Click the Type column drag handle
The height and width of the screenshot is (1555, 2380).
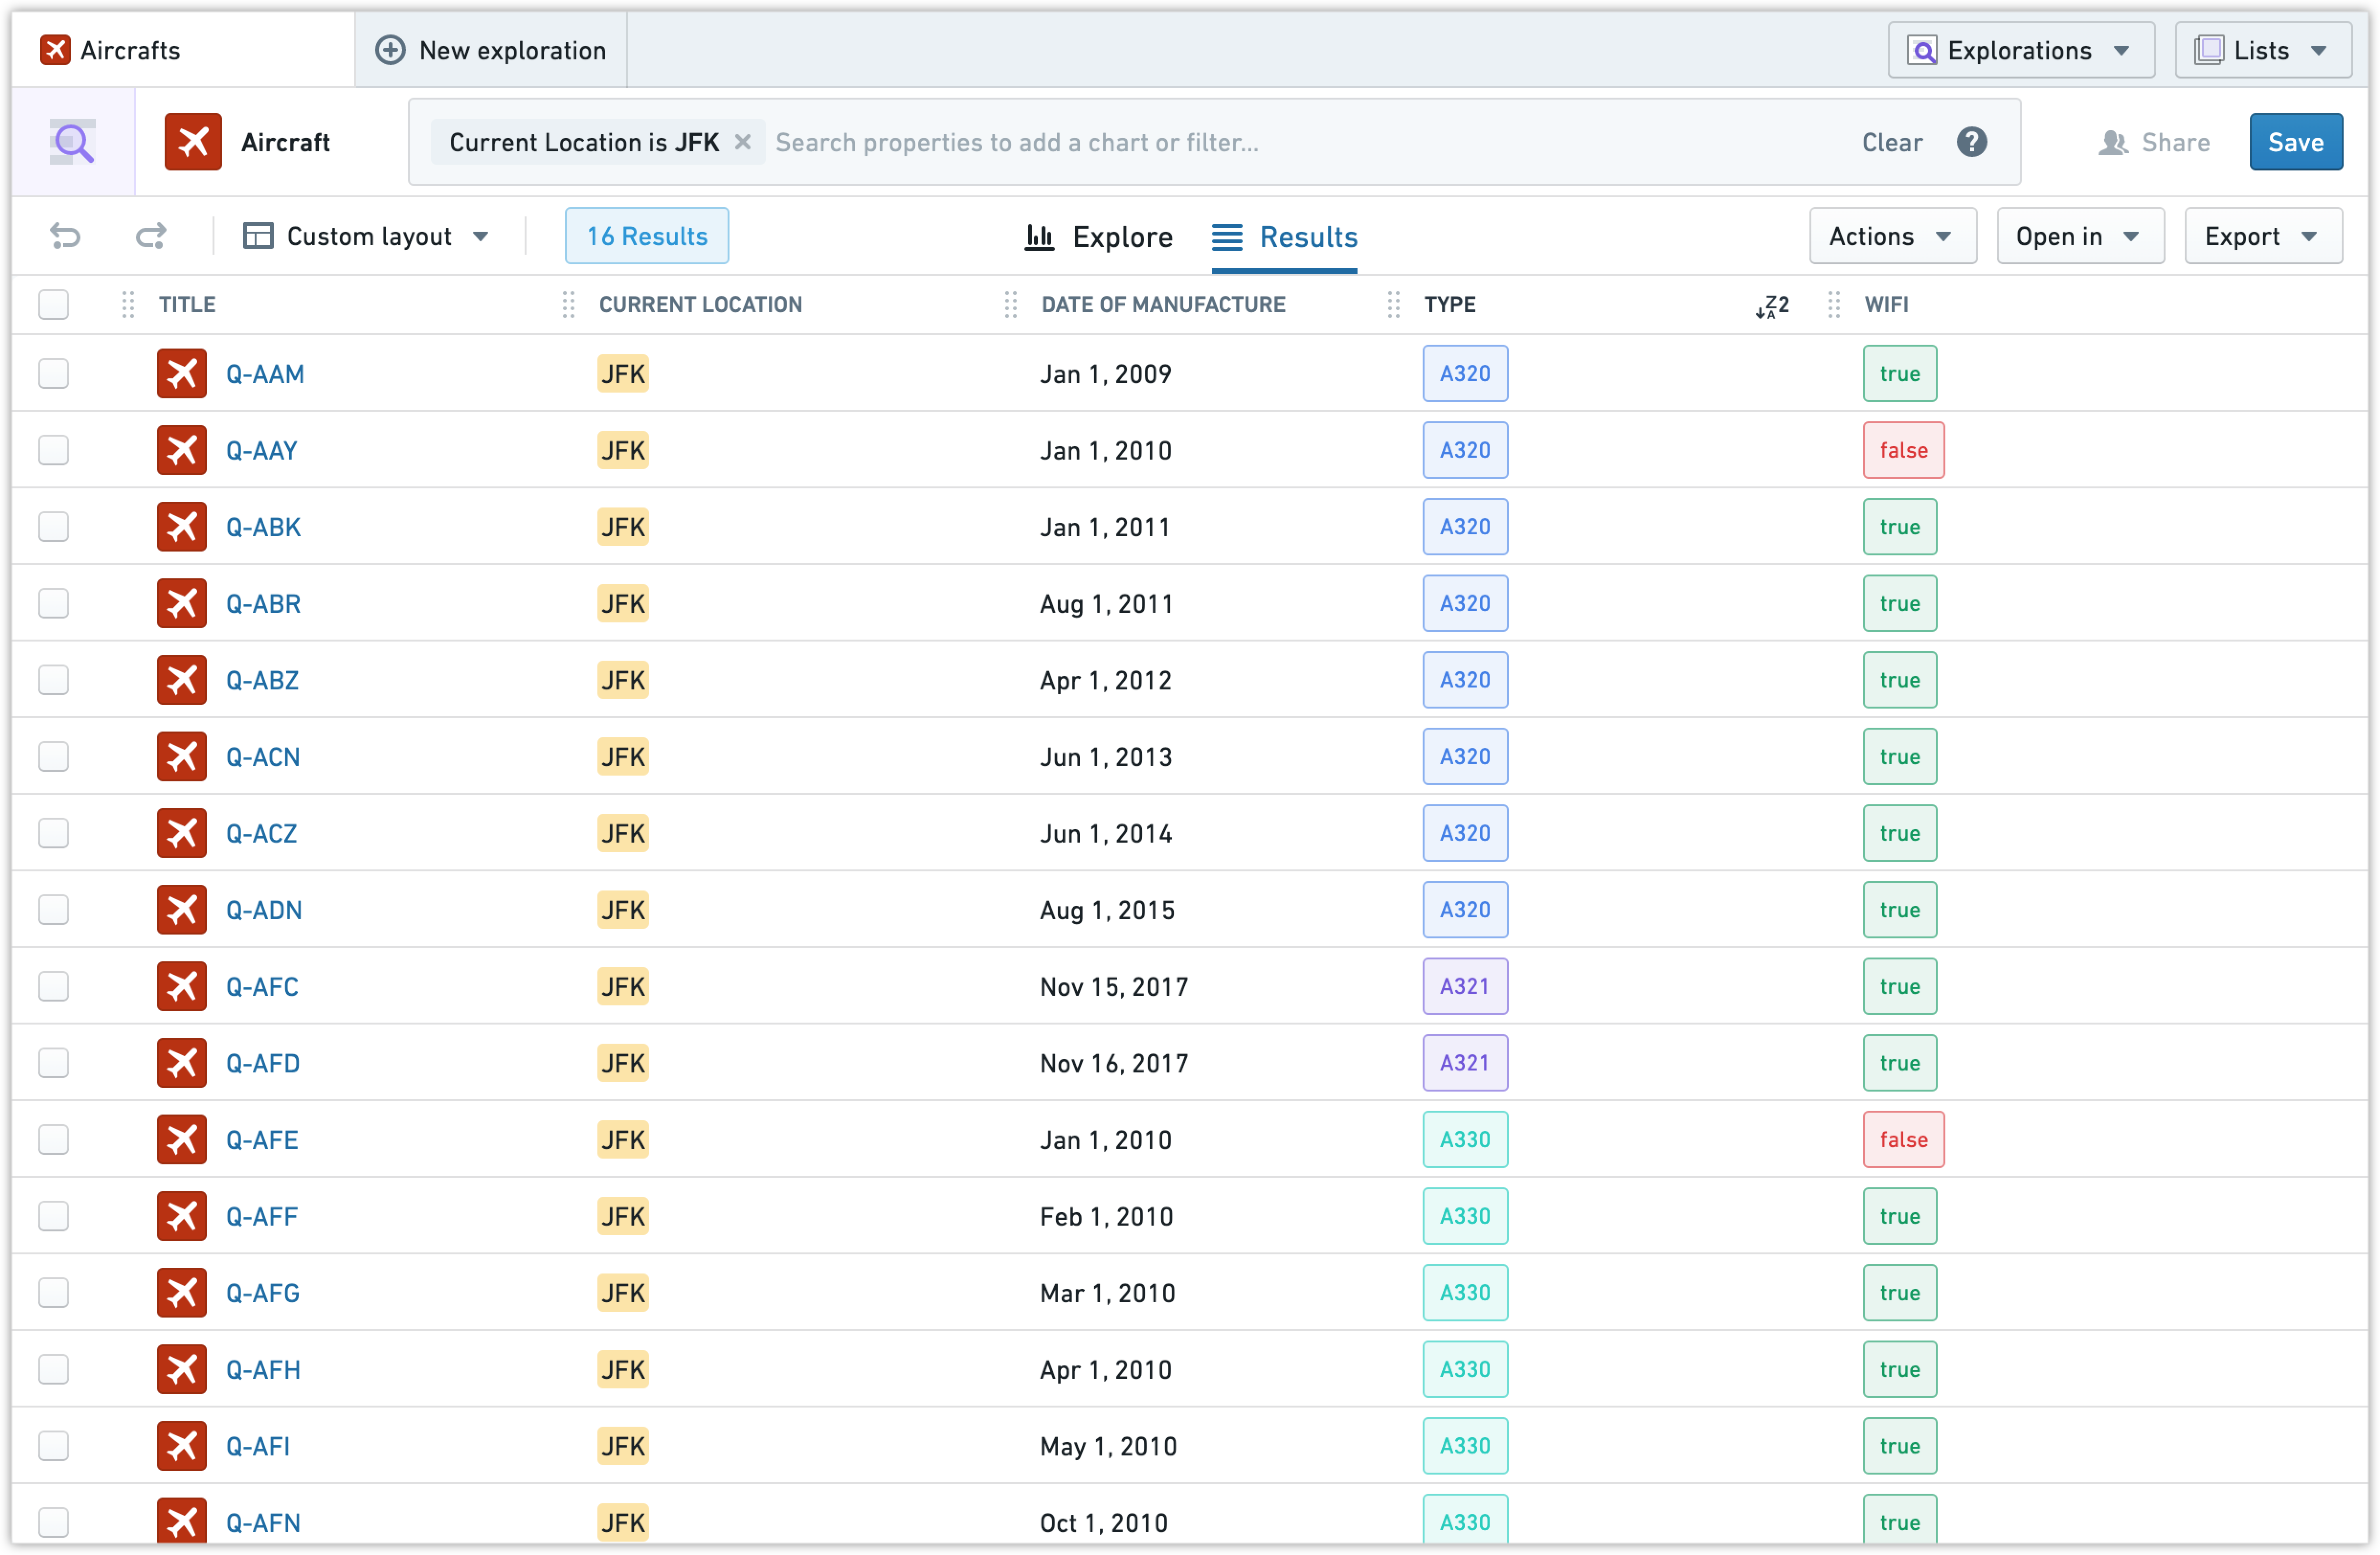pyautogui.click(x=1394, y=305)
